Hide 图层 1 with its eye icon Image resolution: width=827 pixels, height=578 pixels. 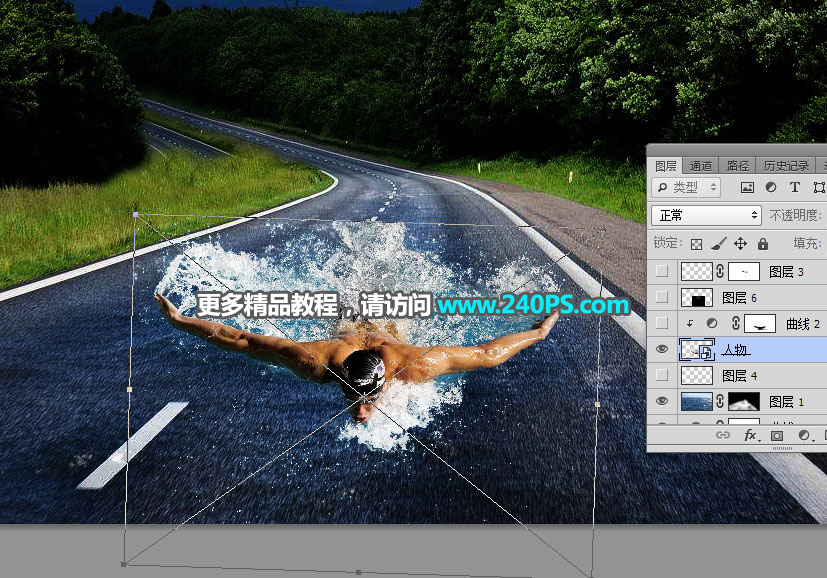tap(661, 401)
